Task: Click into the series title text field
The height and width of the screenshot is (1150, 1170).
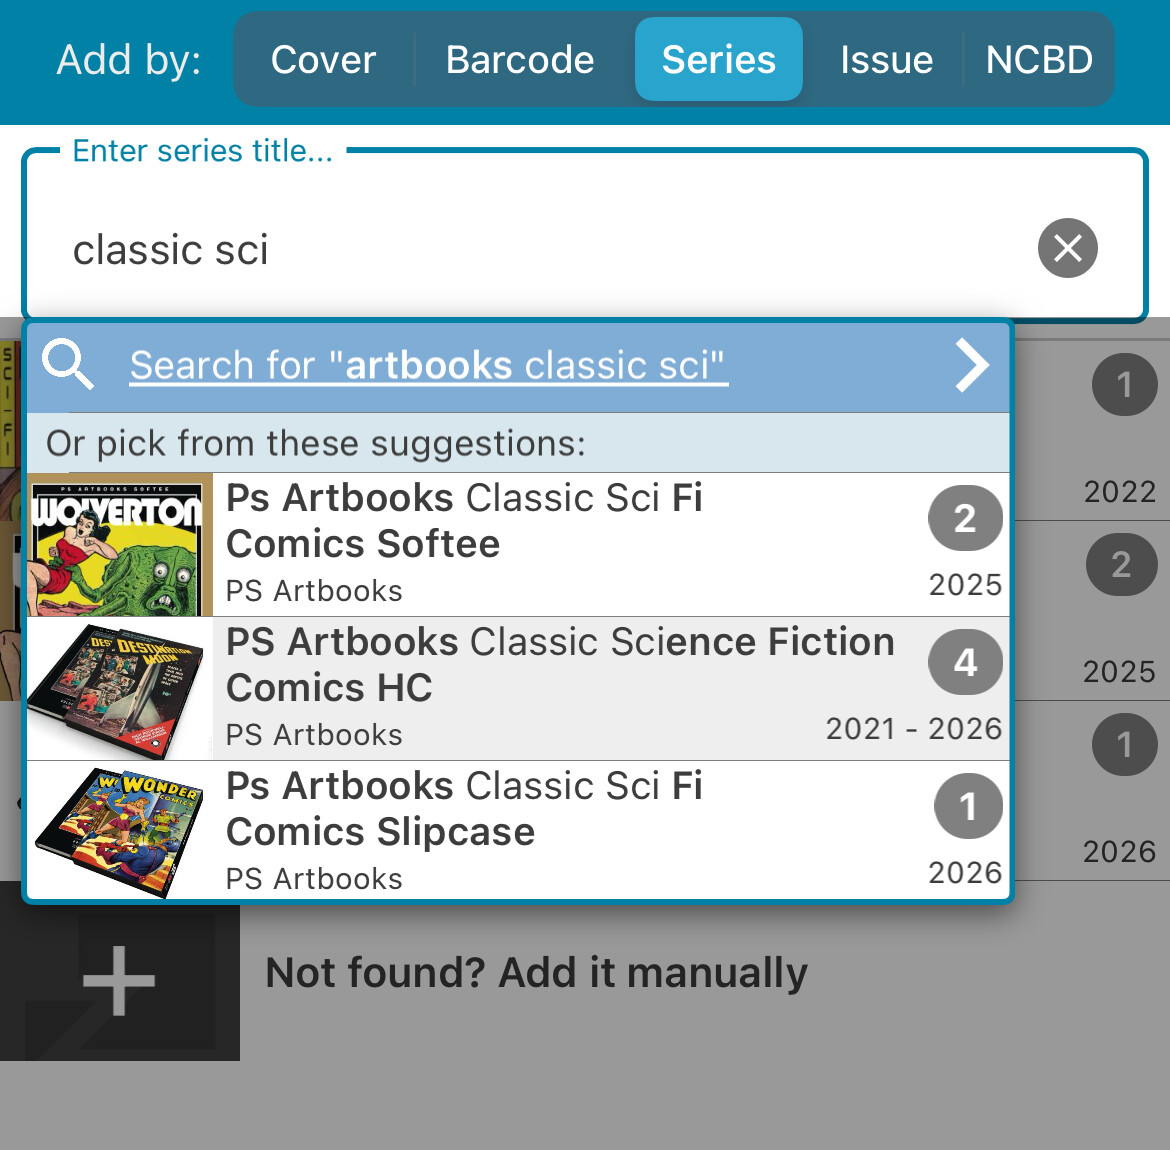Action: click(x=540, y=249)
